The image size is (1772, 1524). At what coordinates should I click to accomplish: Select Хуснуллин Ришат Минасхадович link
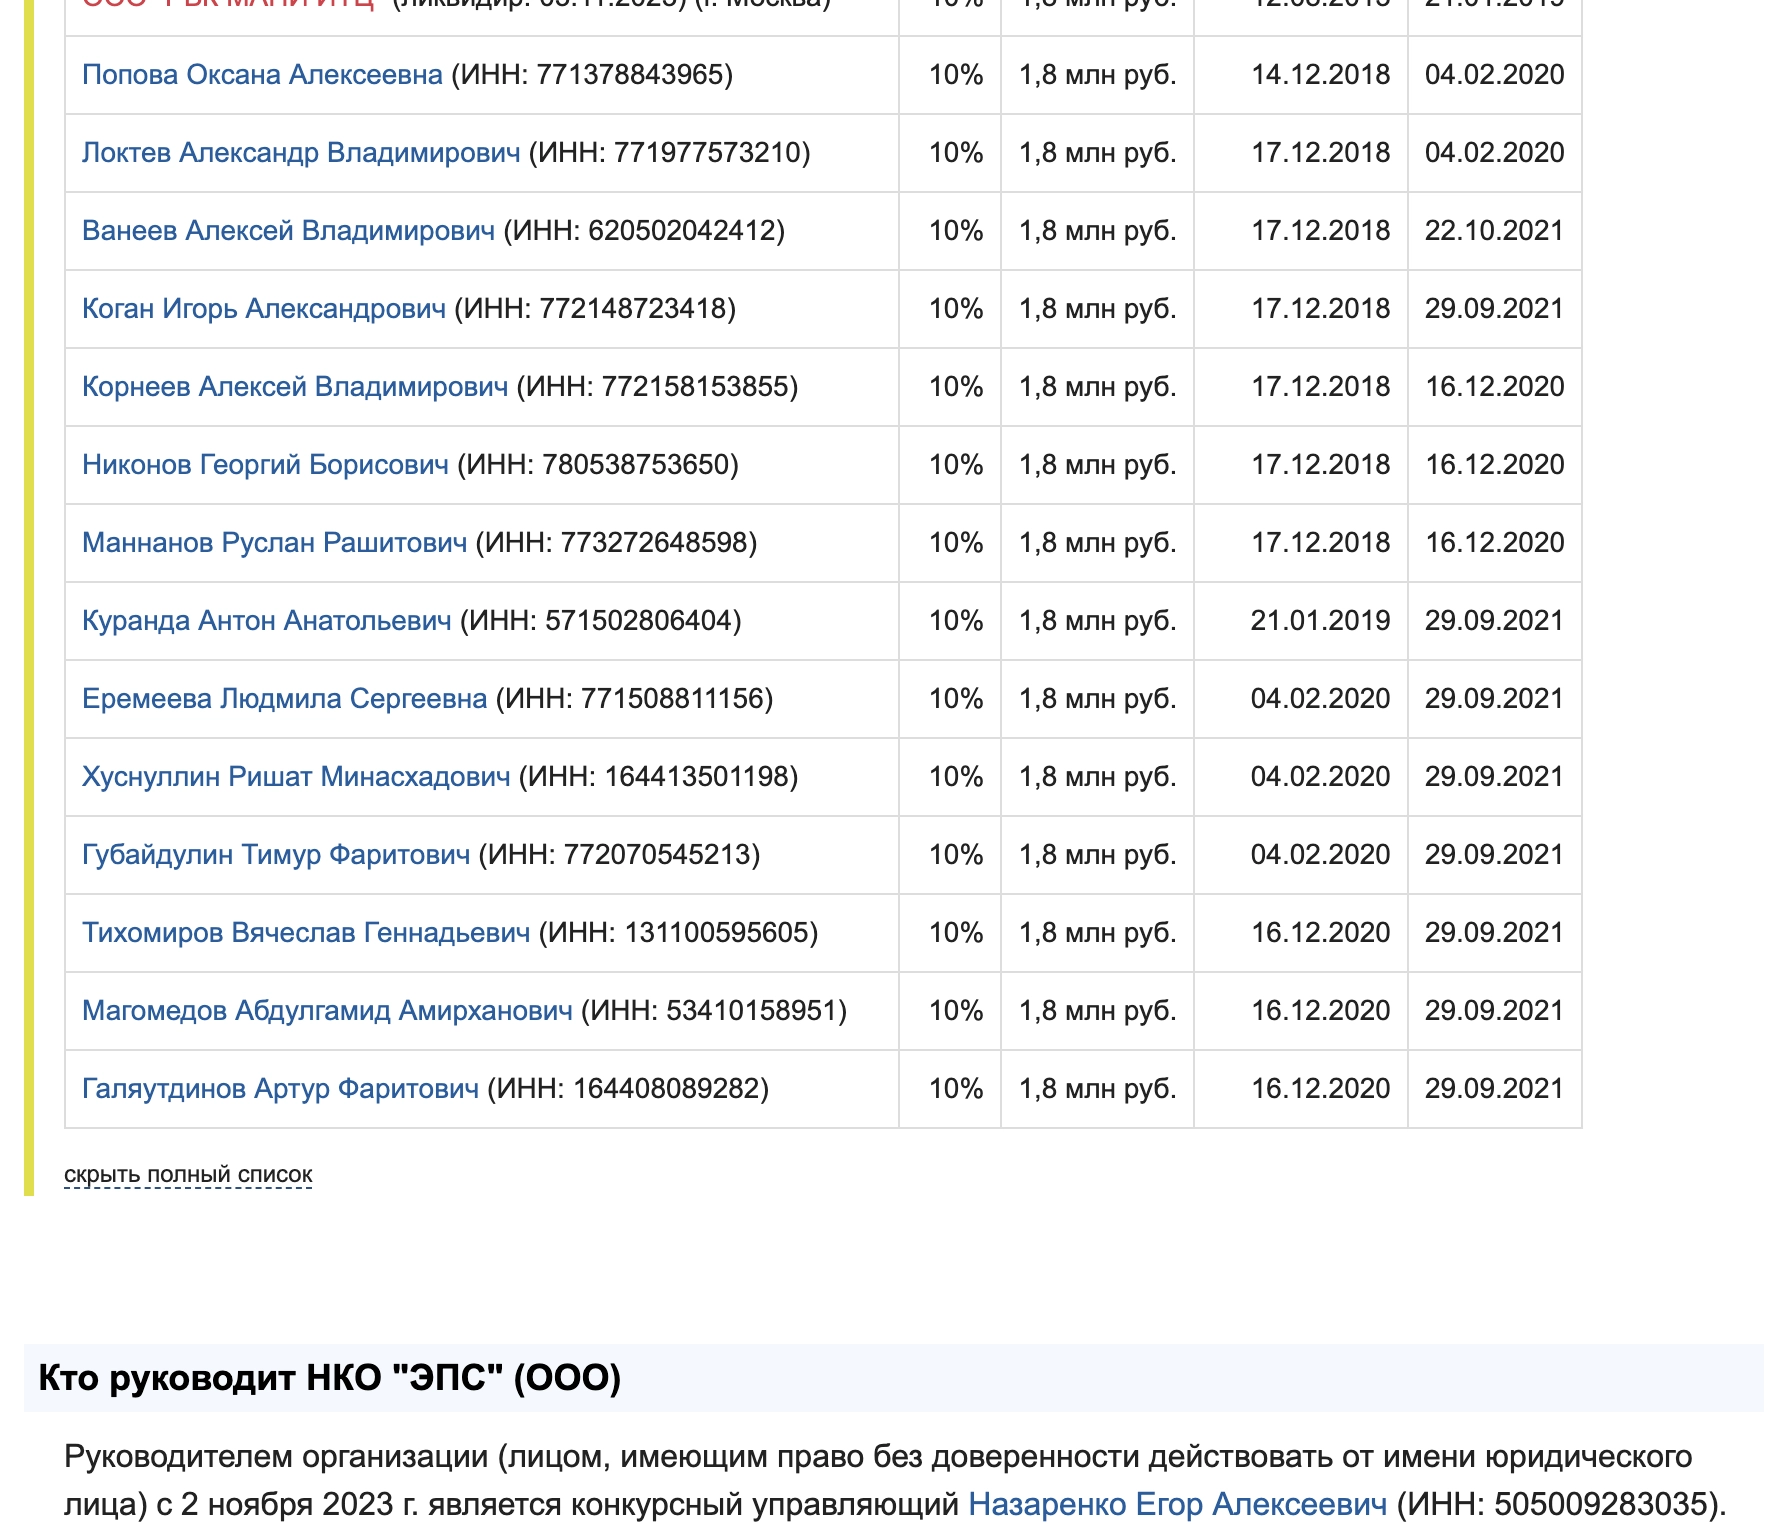296,777
